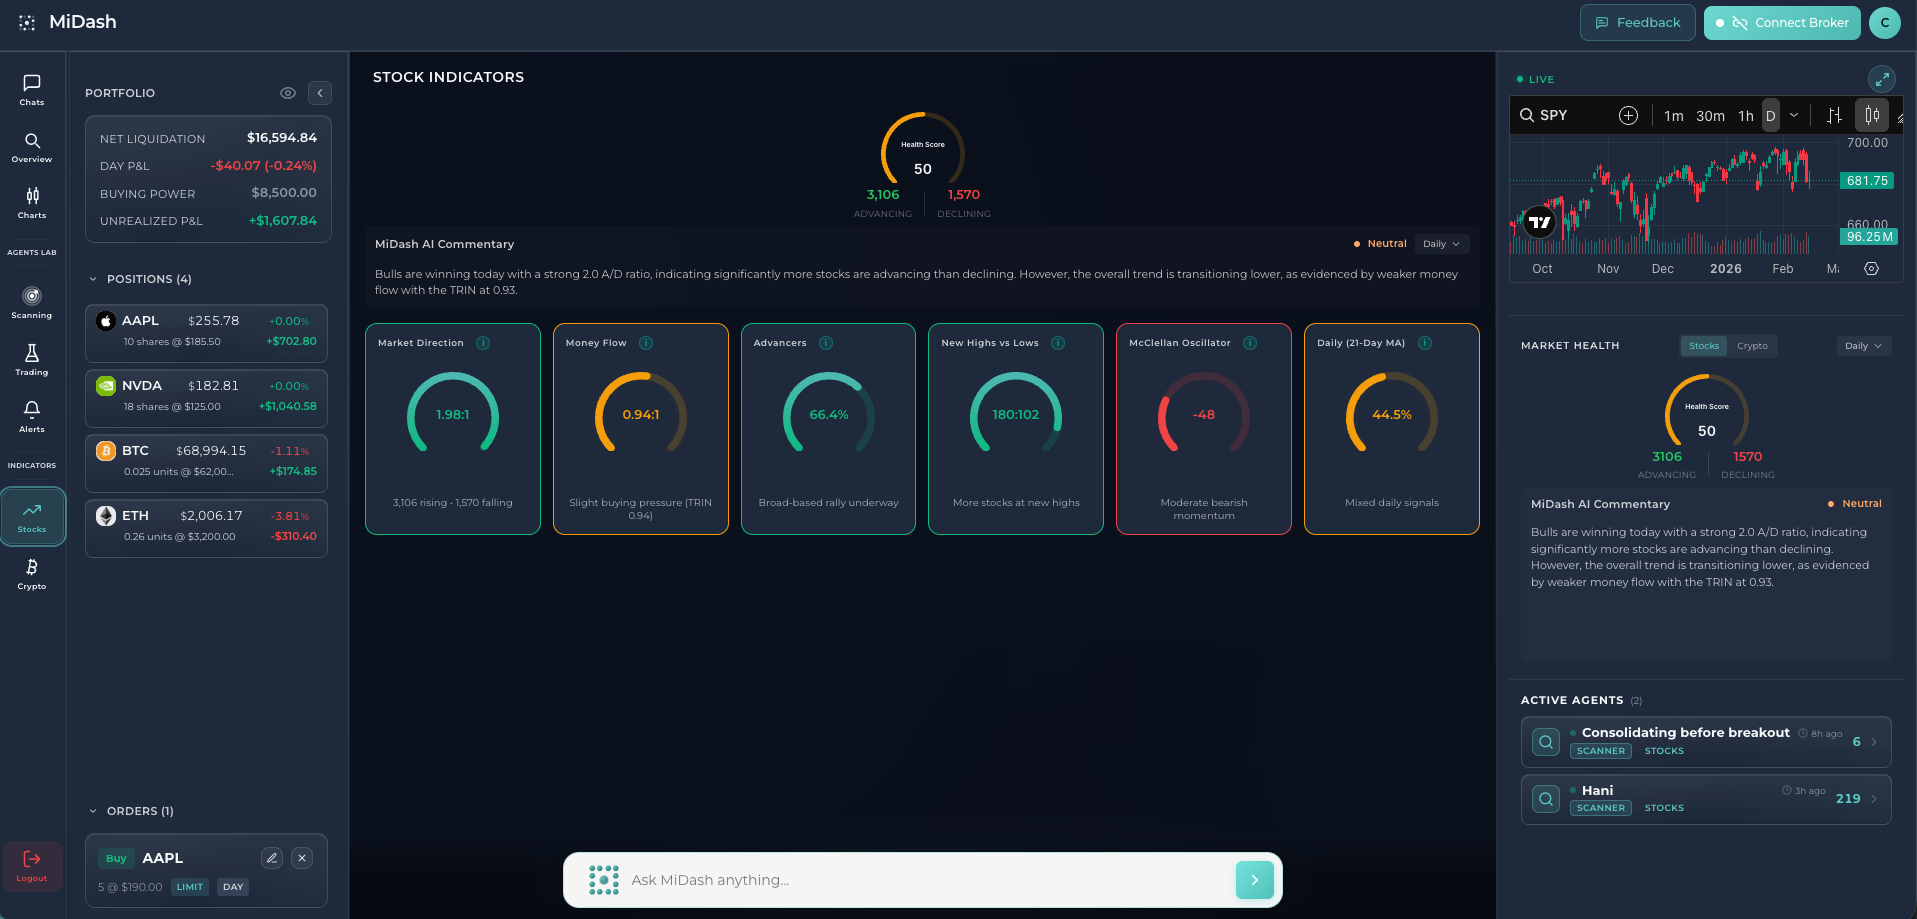Show info for Advancers card
The image size is (1917, 919).
(826, 343)
